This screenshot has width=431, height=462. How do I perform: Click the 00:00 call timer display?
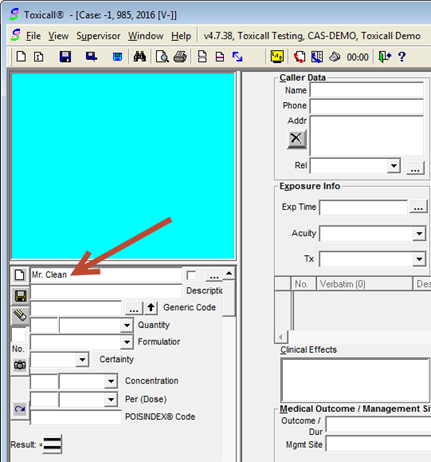[358, 57]
